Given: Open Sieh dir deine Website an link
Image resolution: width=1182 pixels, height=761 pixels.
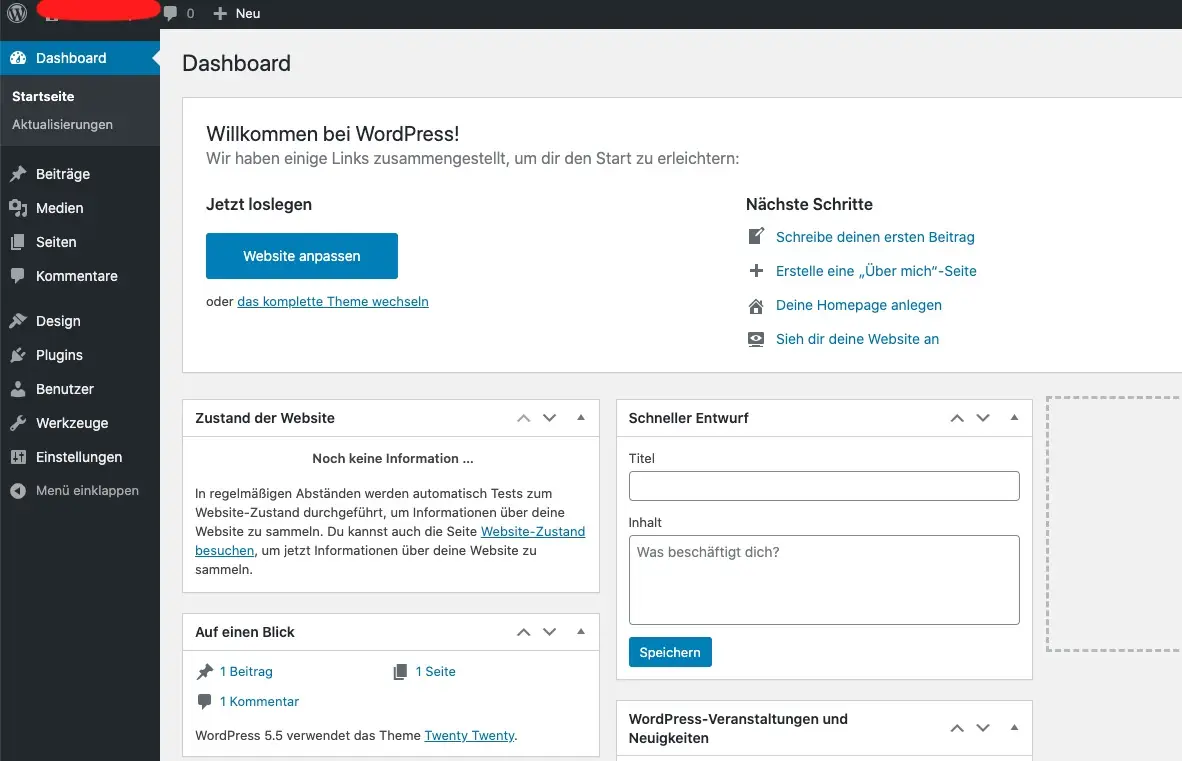Looking at the screenshot, I should coord(857,339).
